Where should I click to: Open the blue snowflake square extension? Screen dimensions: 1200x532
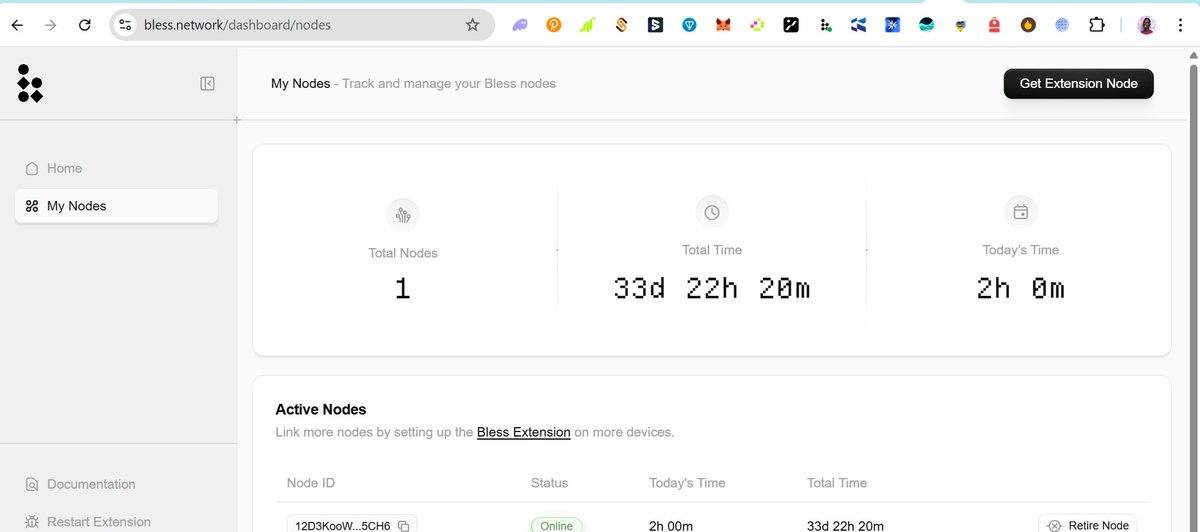coord(893,25)
